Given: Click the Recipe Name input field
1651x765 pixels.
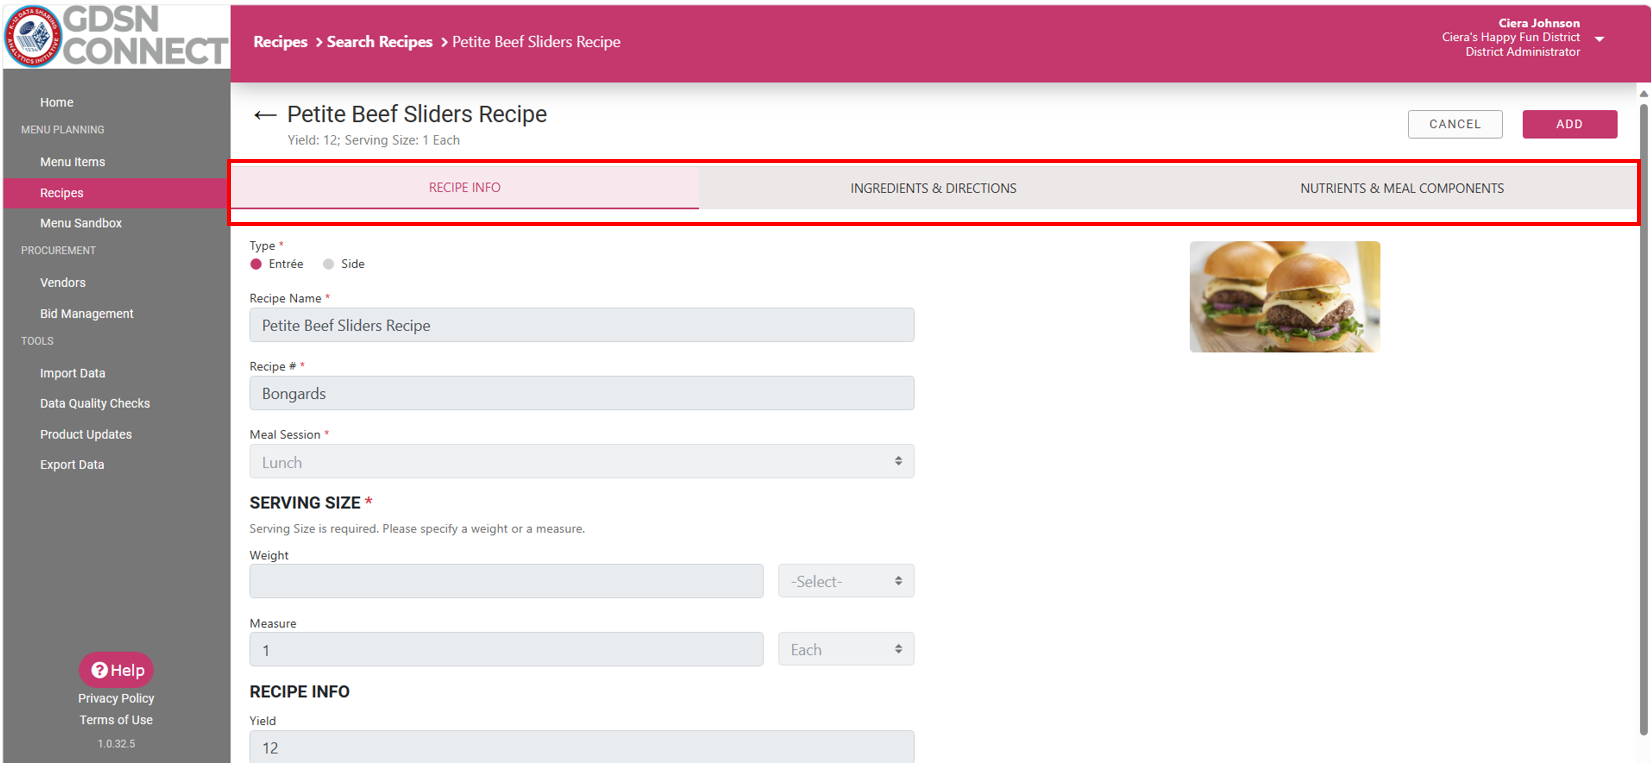Looking at the screenshot, I should click(582, 325).
